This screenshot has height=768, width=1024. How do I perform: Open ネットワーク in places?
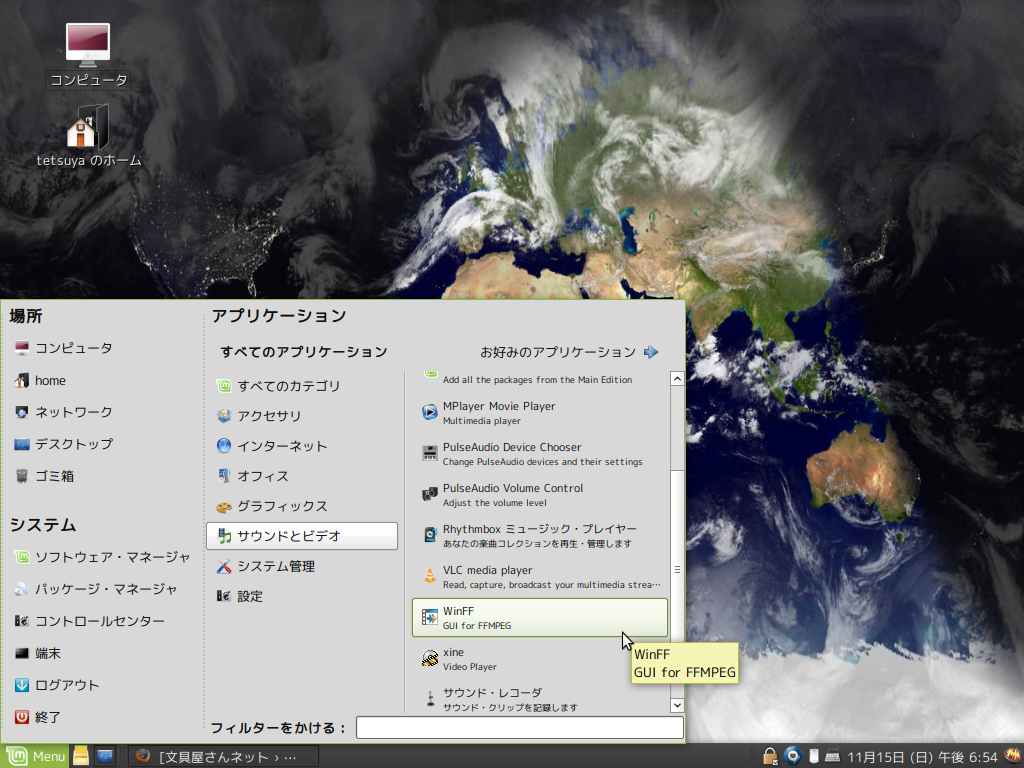(x=63, y=412)
